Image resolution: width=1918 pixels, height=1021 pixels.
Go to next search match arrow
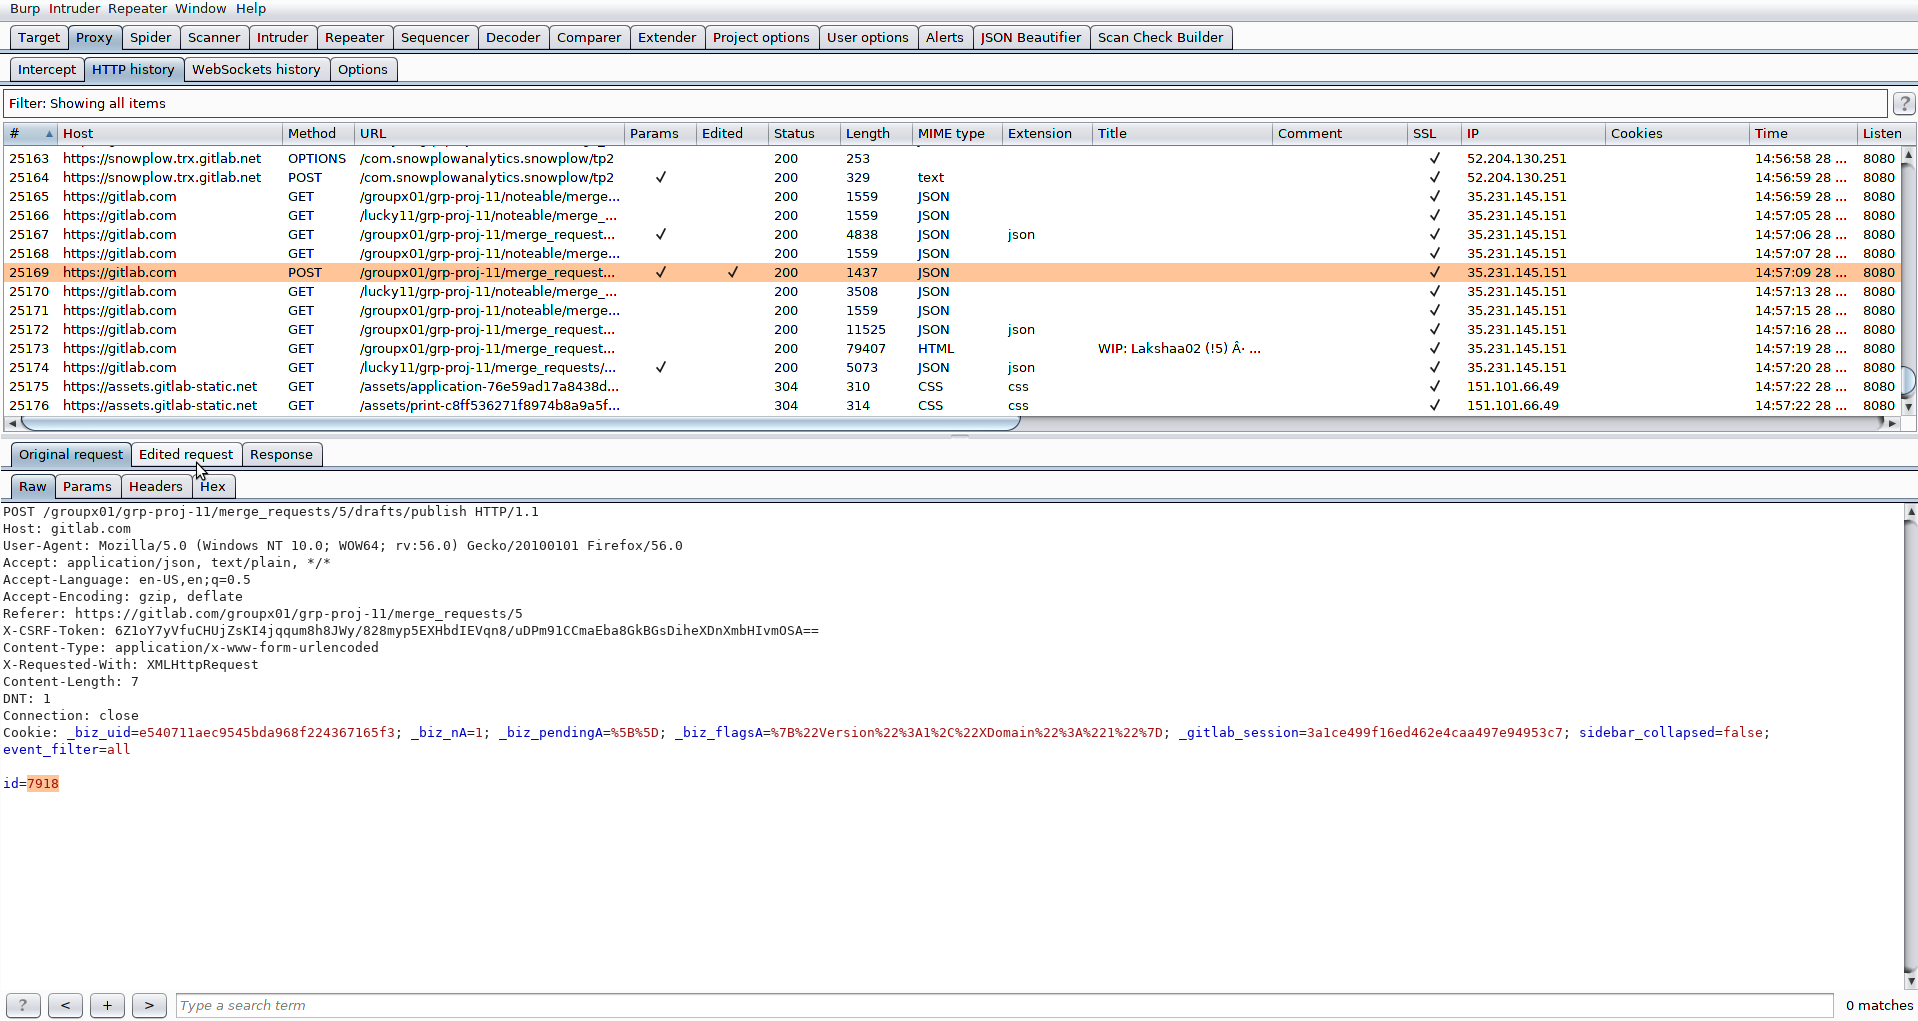[149, 1006]
